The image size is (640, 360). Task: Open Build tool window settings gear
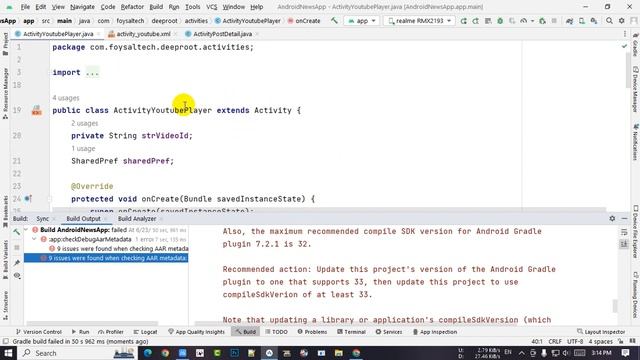point(612,219)
